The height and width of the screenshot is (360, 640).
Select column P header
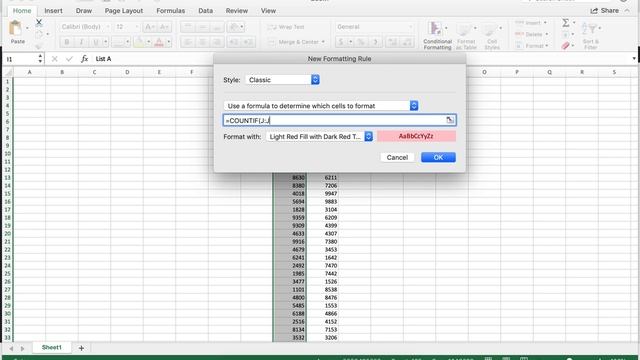tap(517, 72)
